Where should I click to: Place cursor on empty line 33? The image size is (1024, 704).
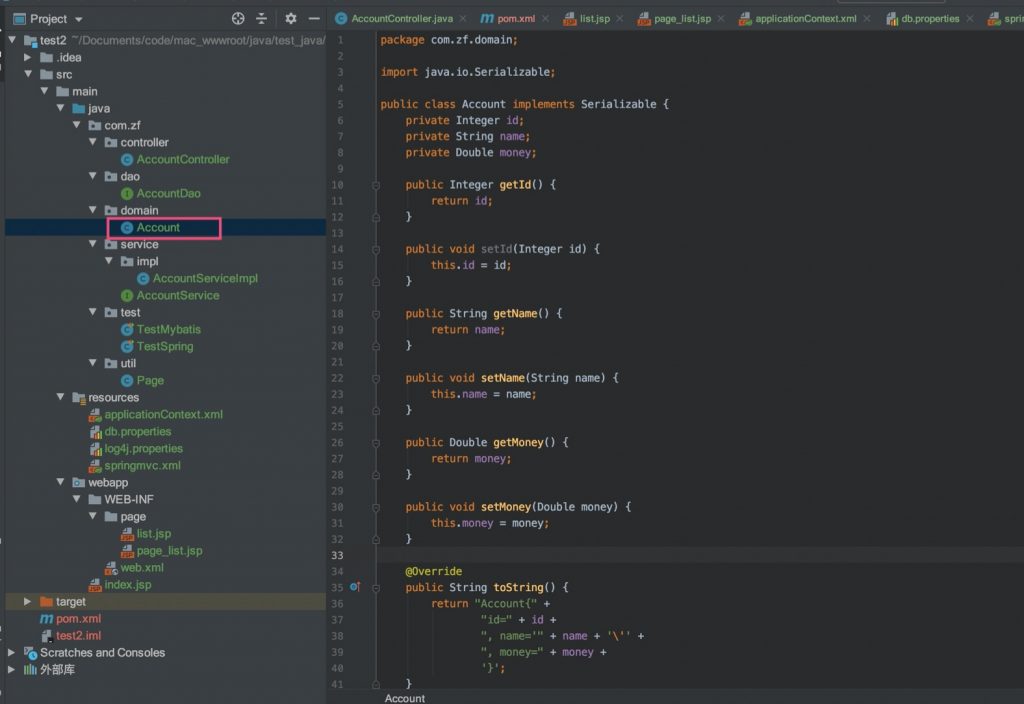pos(699,555)
